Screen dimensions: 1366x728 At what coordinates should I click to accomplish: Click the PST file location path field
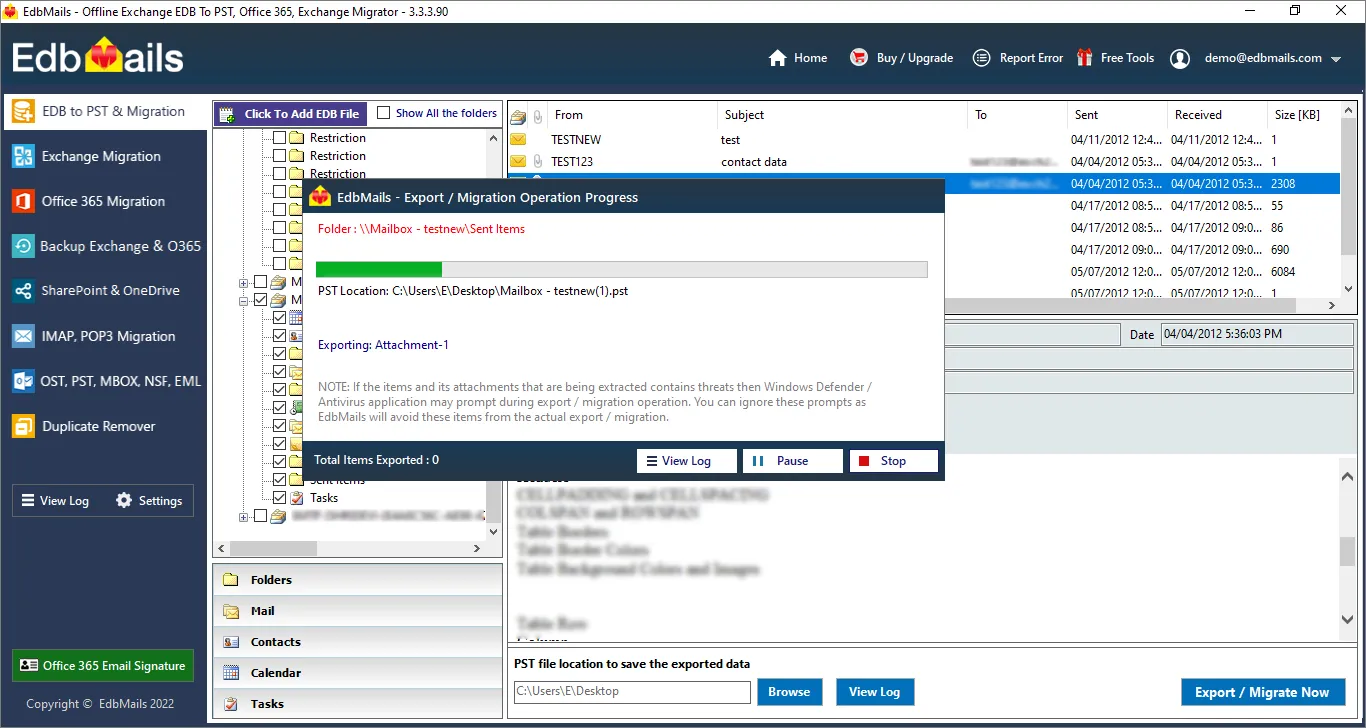632,692
